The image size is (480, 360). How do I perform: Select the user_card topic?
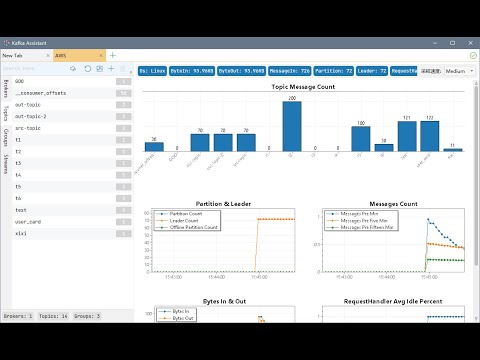pyautogui.click(x=73, y=222)
